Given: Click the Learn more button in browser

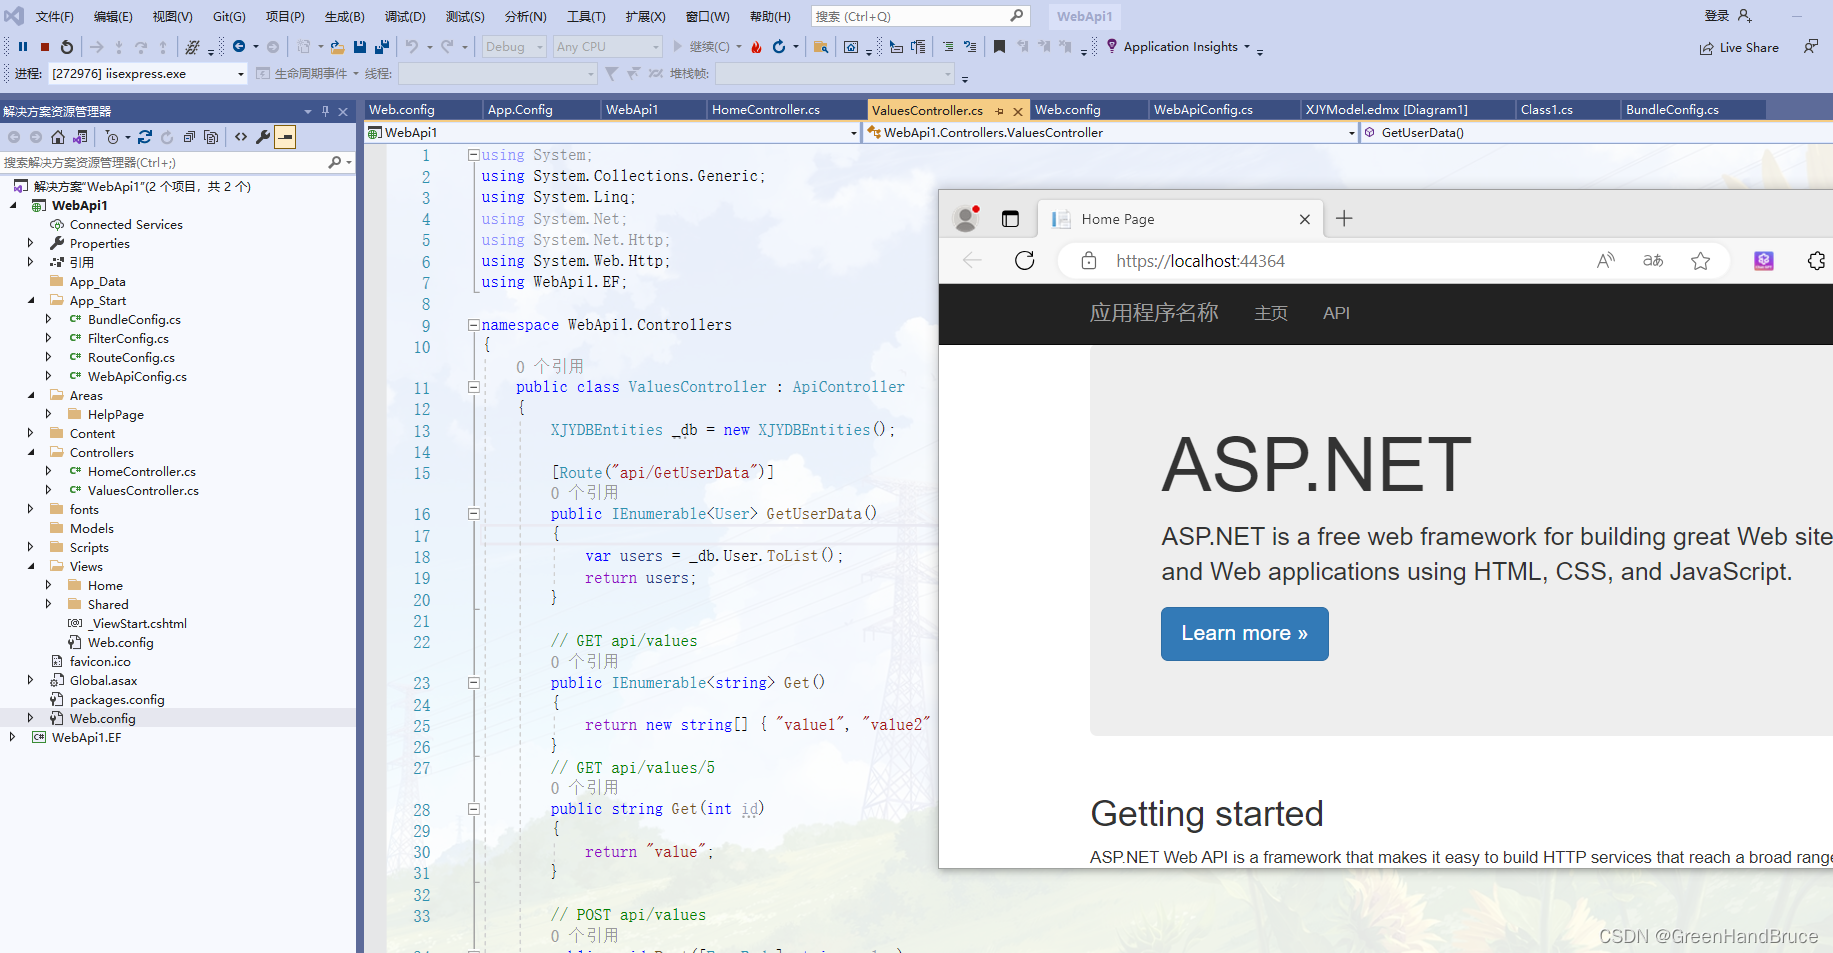Looking at the screenshot, I should point(1245,634).
